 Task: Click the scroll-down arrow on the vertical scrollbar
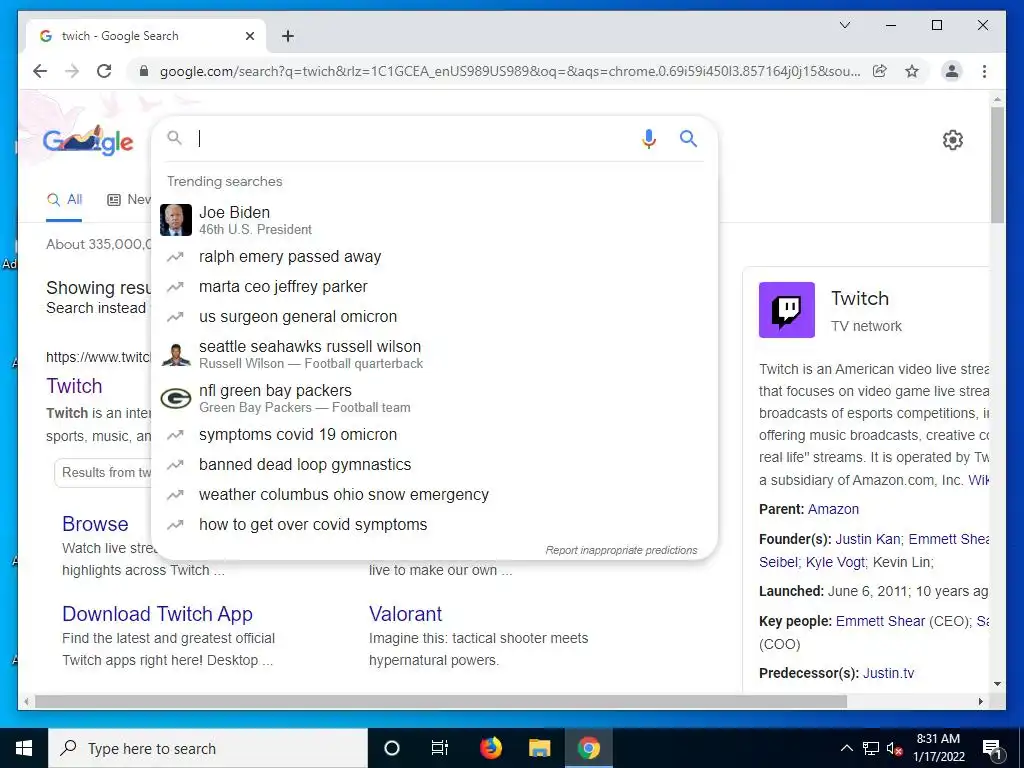[x=997, y=684]
